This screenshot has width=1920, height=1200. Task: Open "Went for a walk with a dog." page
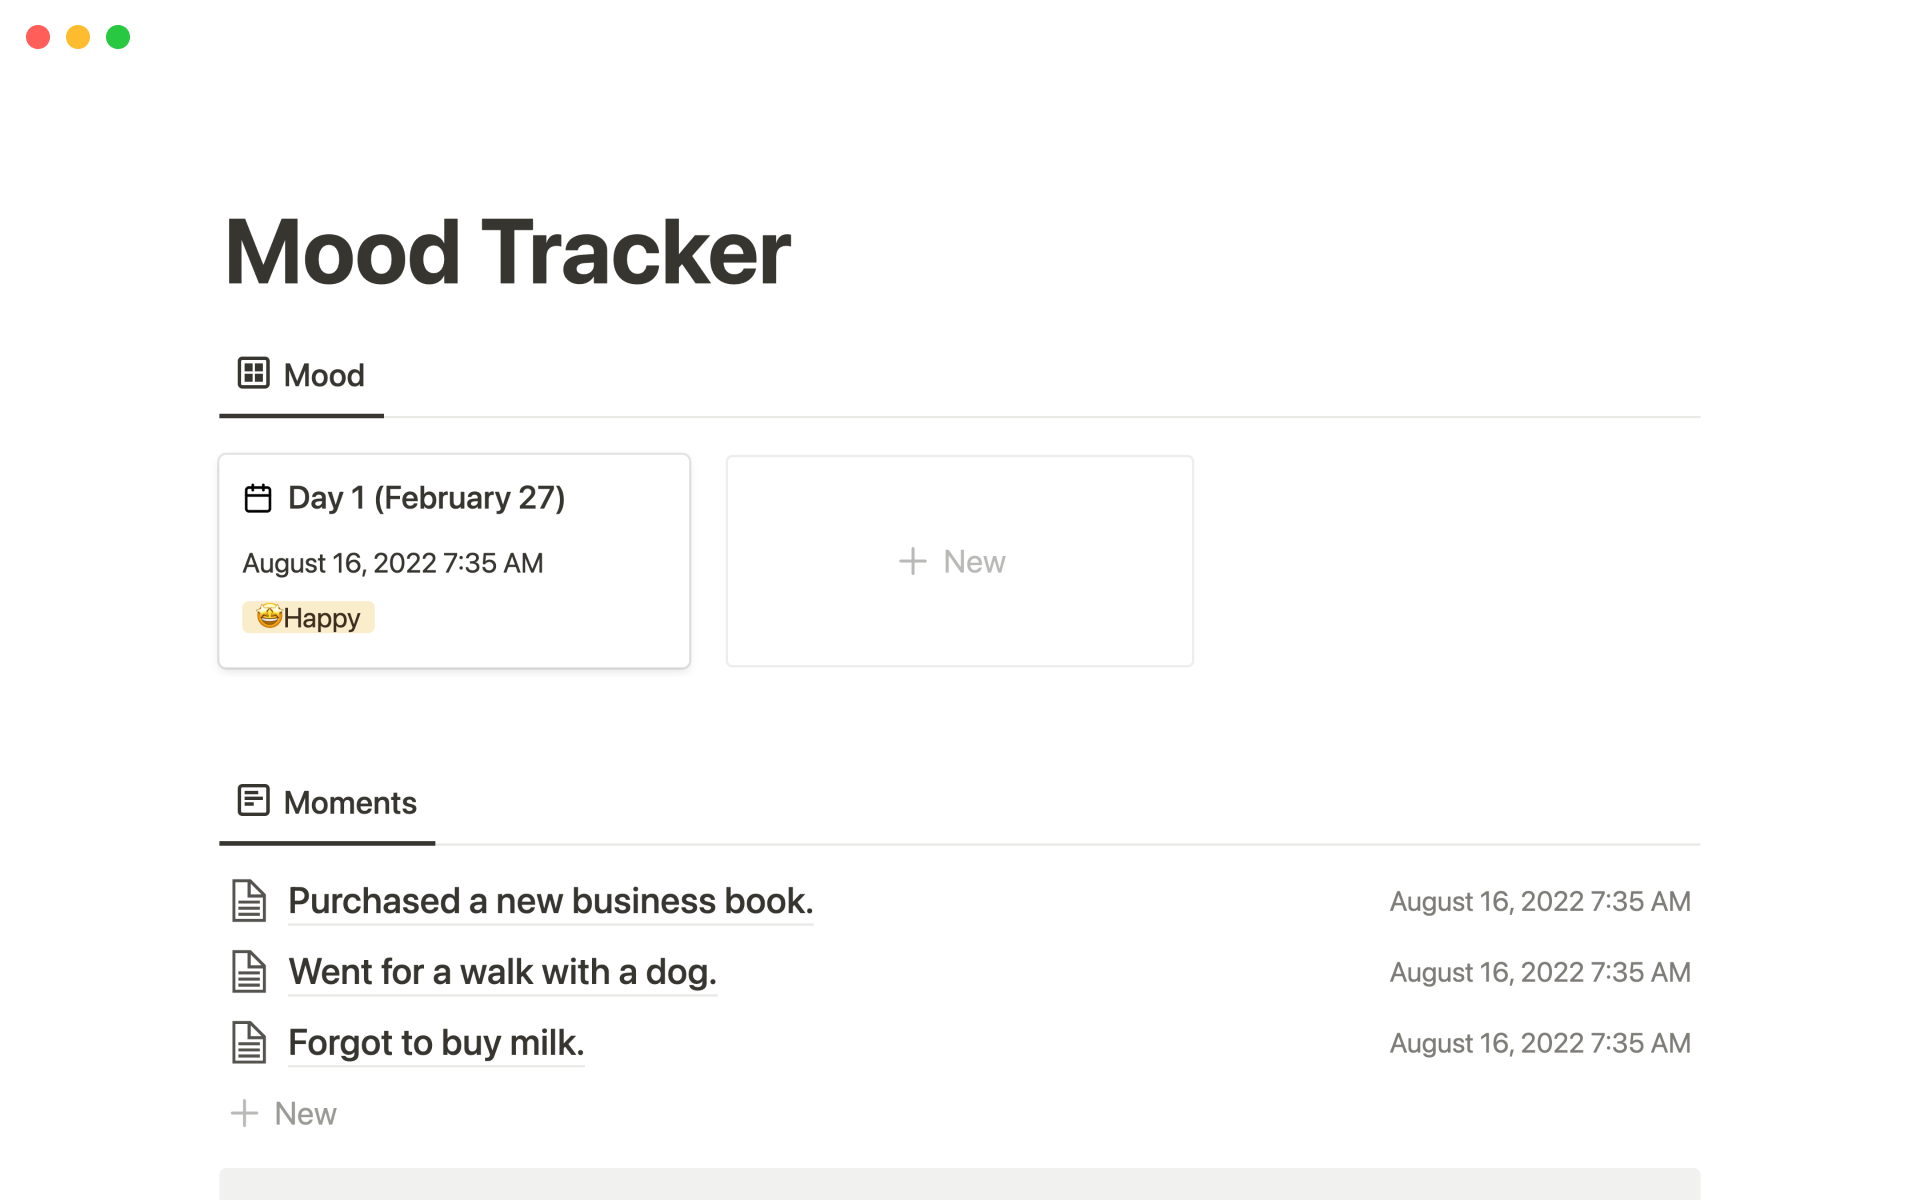click(502, 972)
